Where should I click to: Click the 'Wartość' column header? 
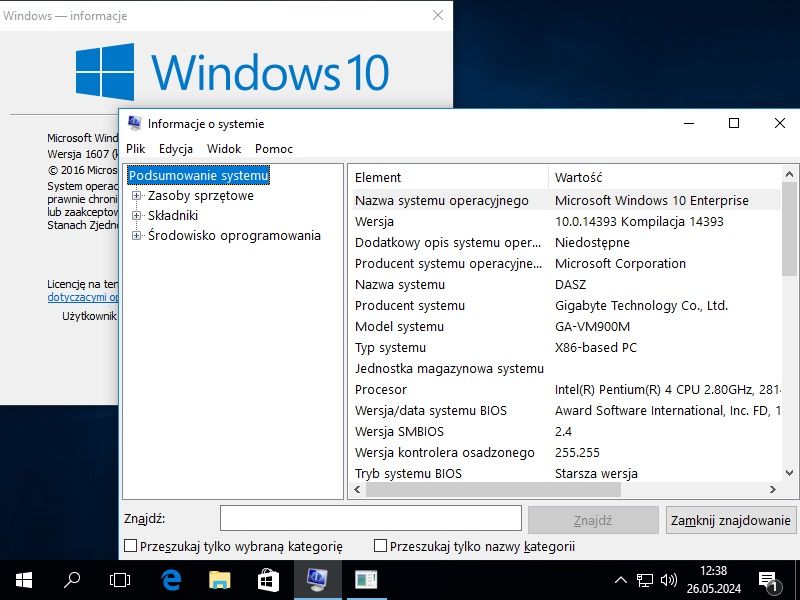[x=665, y=177]
